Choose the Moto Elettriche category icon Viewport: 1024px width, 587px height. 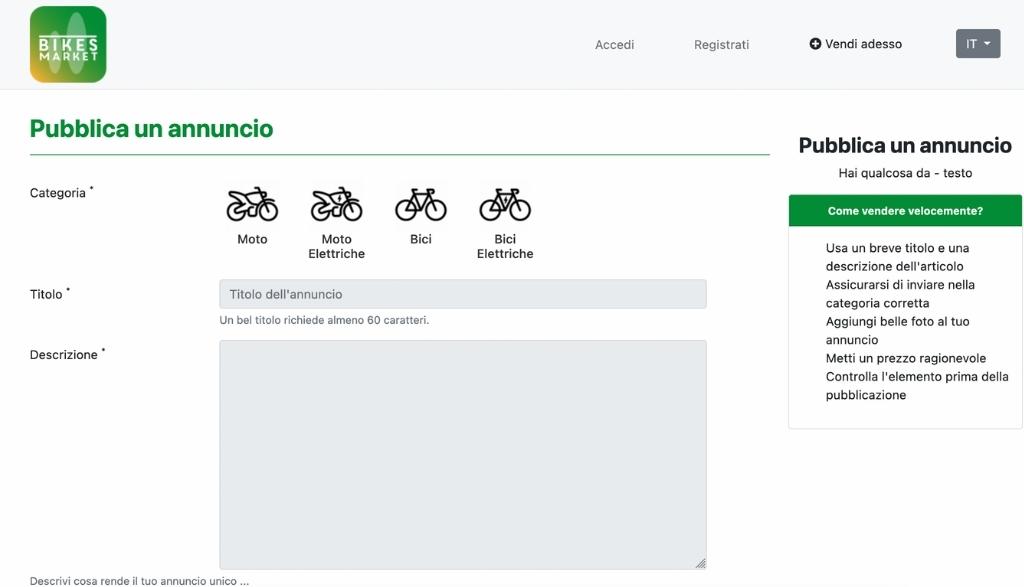tap(336, 204)
